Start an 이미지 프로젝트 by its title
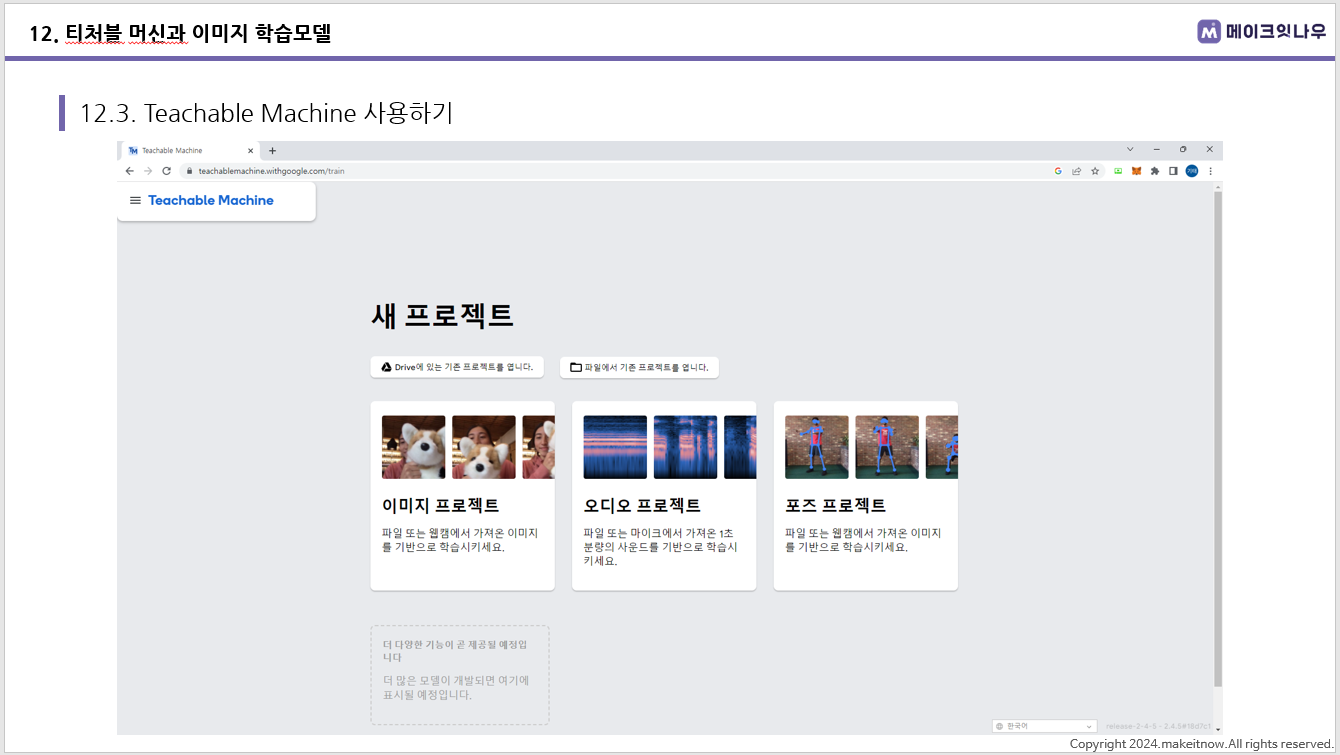This screenshot has height=755, width=1340. pyautogui.click(x=440, y=505)
